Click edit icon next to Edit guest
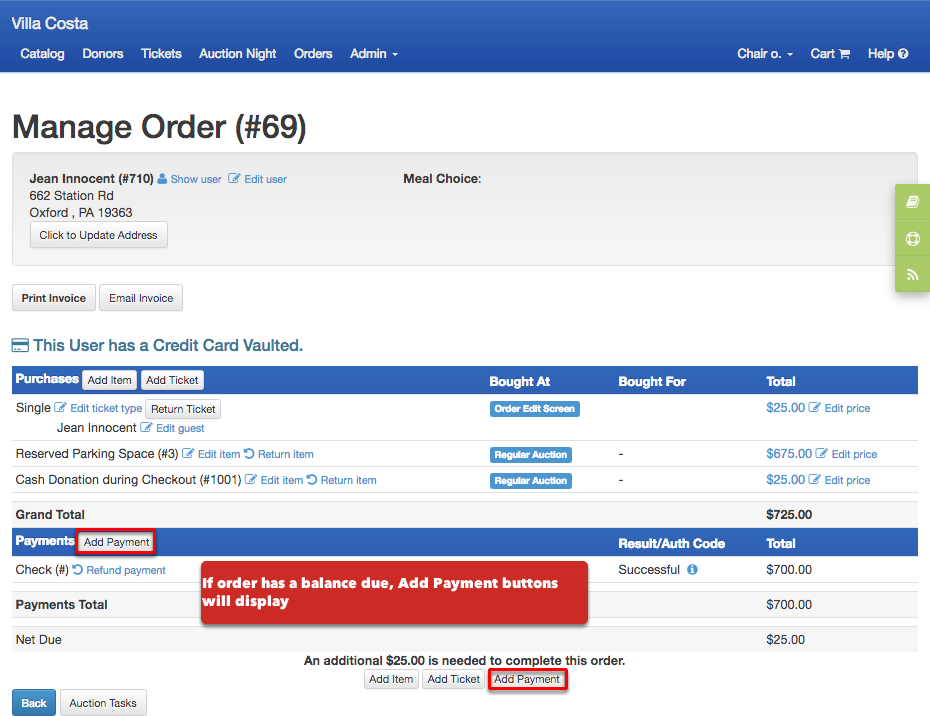The width and height of the screenshot is (930, 716). click(x=146, y=428)
